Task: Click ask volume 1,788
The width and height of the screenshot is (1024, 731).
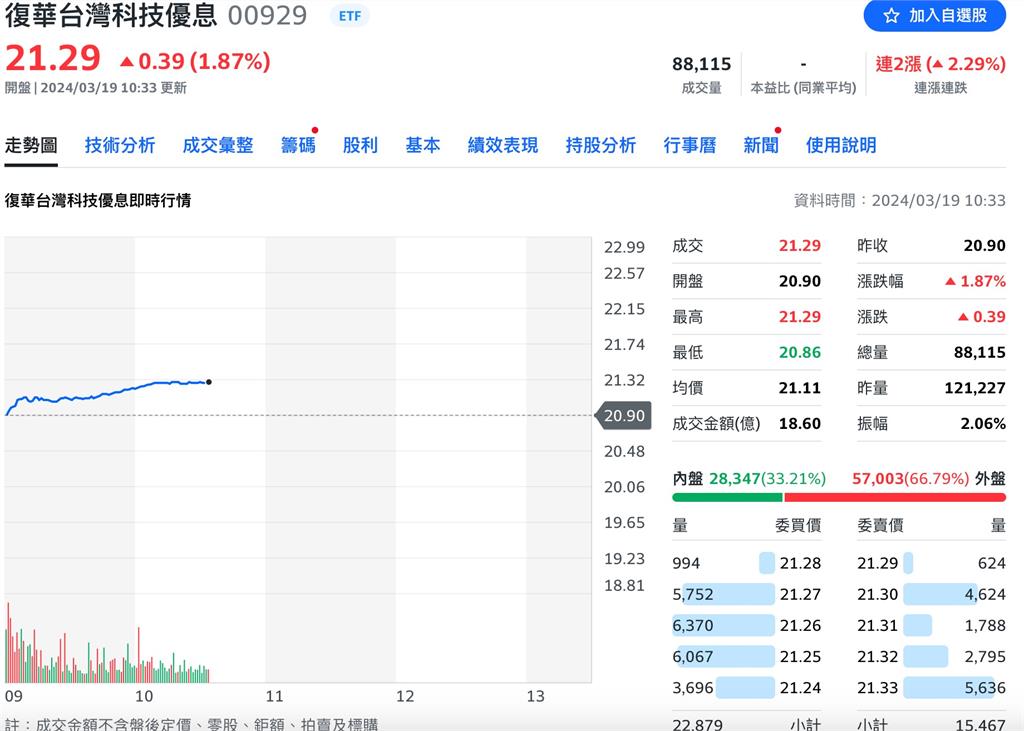Action: (985, 626)
